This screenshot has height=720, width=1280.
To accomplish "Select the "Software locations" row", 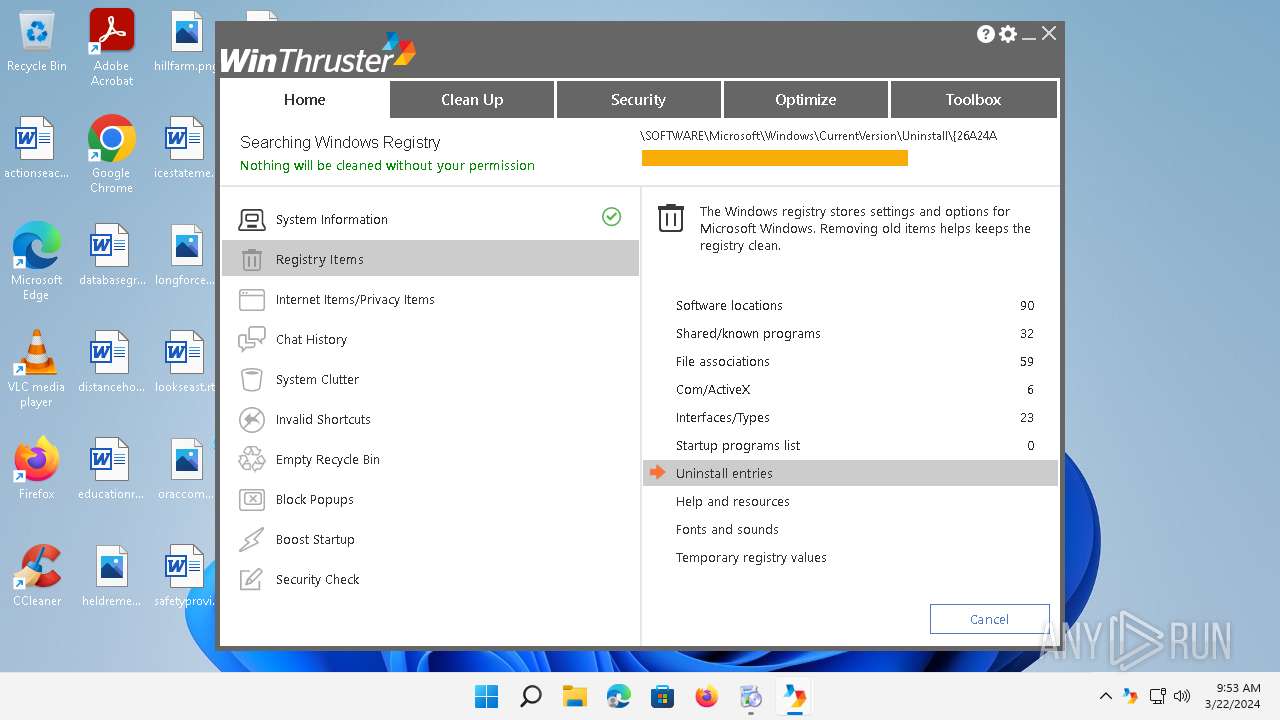I will click(850, 306).
